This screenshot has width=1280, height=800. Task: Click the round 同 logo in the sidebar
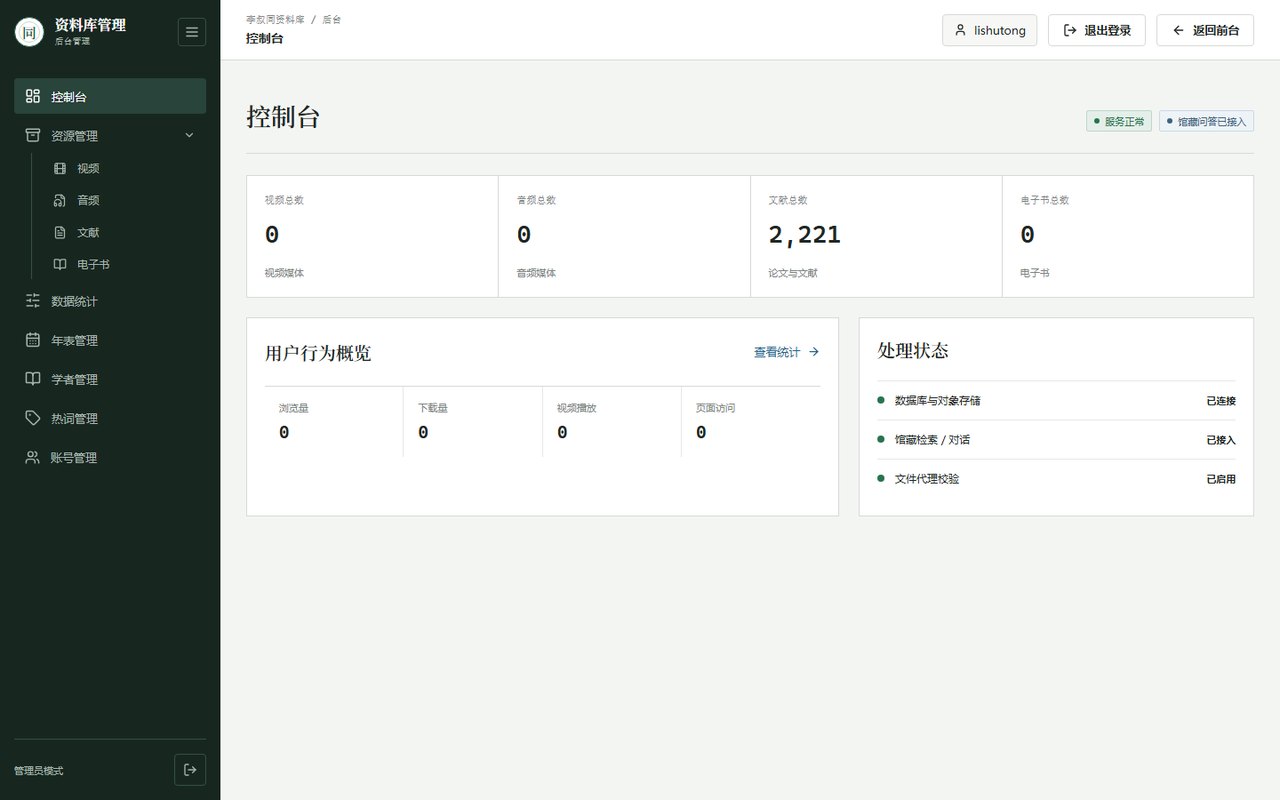tap(30, 31)
